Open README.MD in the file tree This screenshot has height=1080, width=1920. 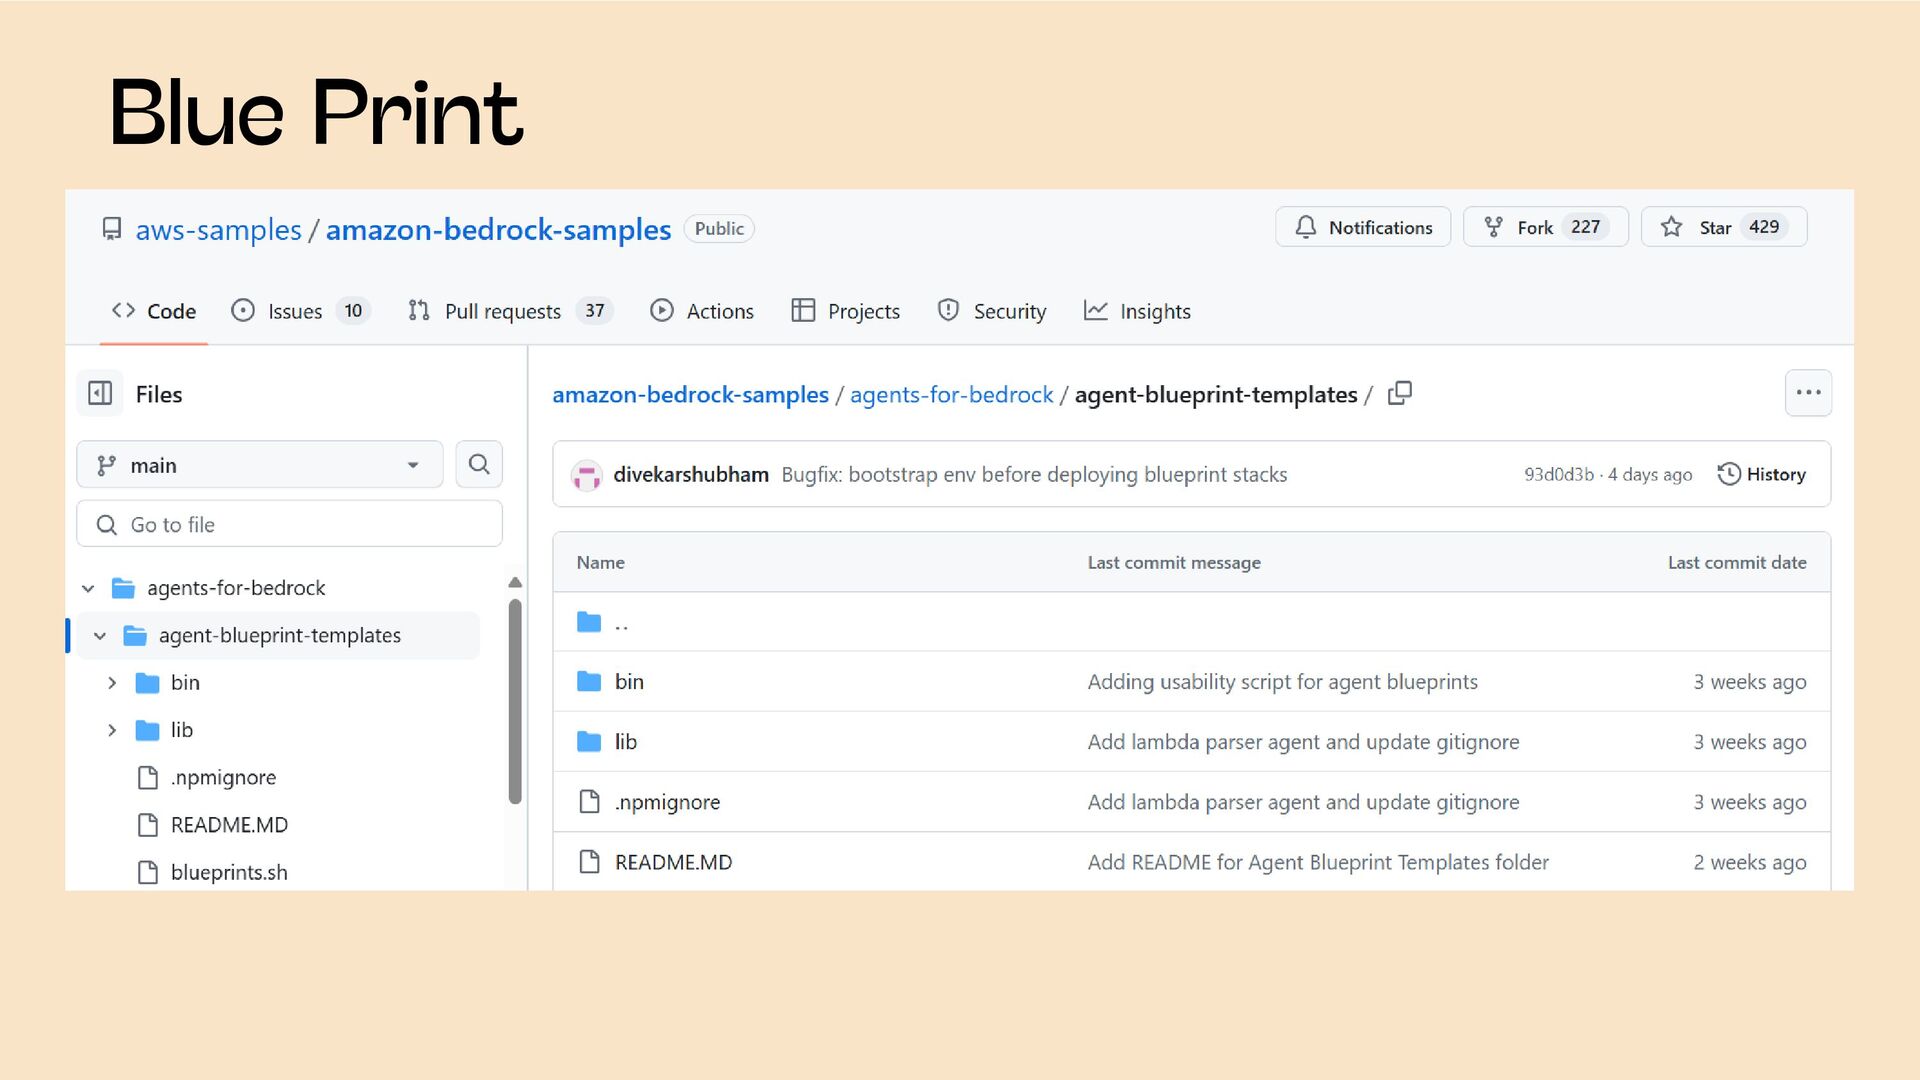tap(229, 825)
